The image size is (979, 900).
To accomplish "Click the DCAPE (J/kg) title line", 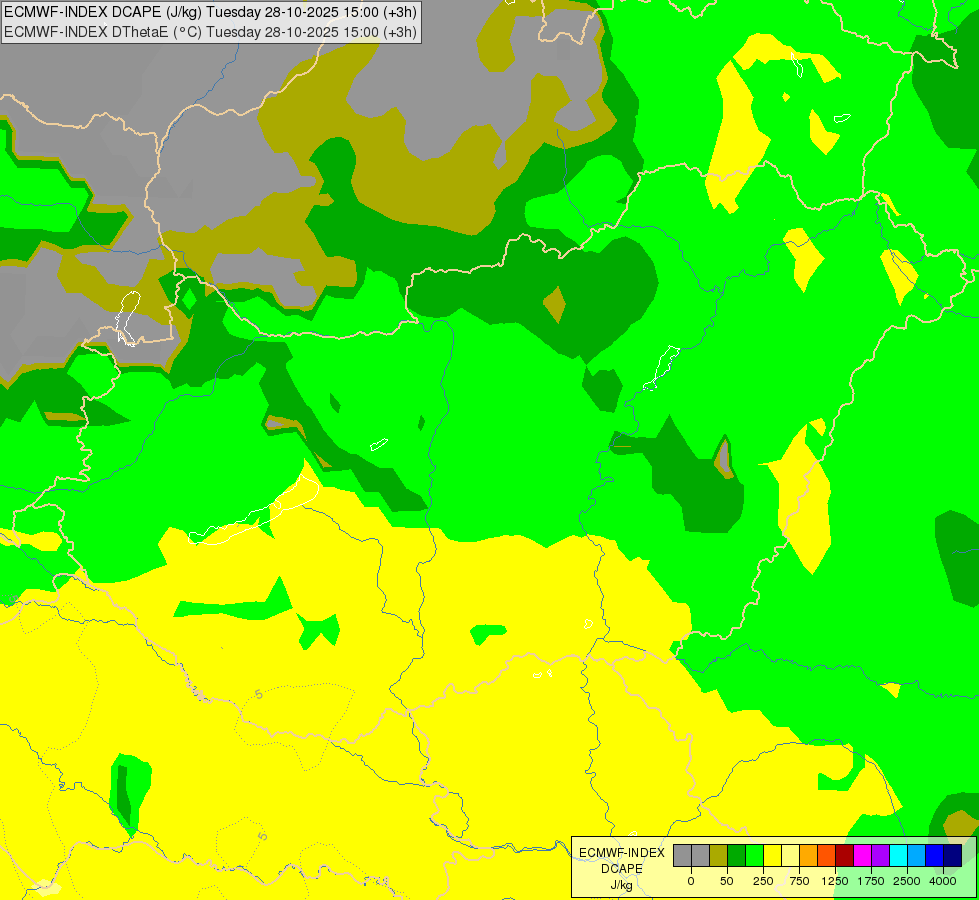I will click(210, 12).
